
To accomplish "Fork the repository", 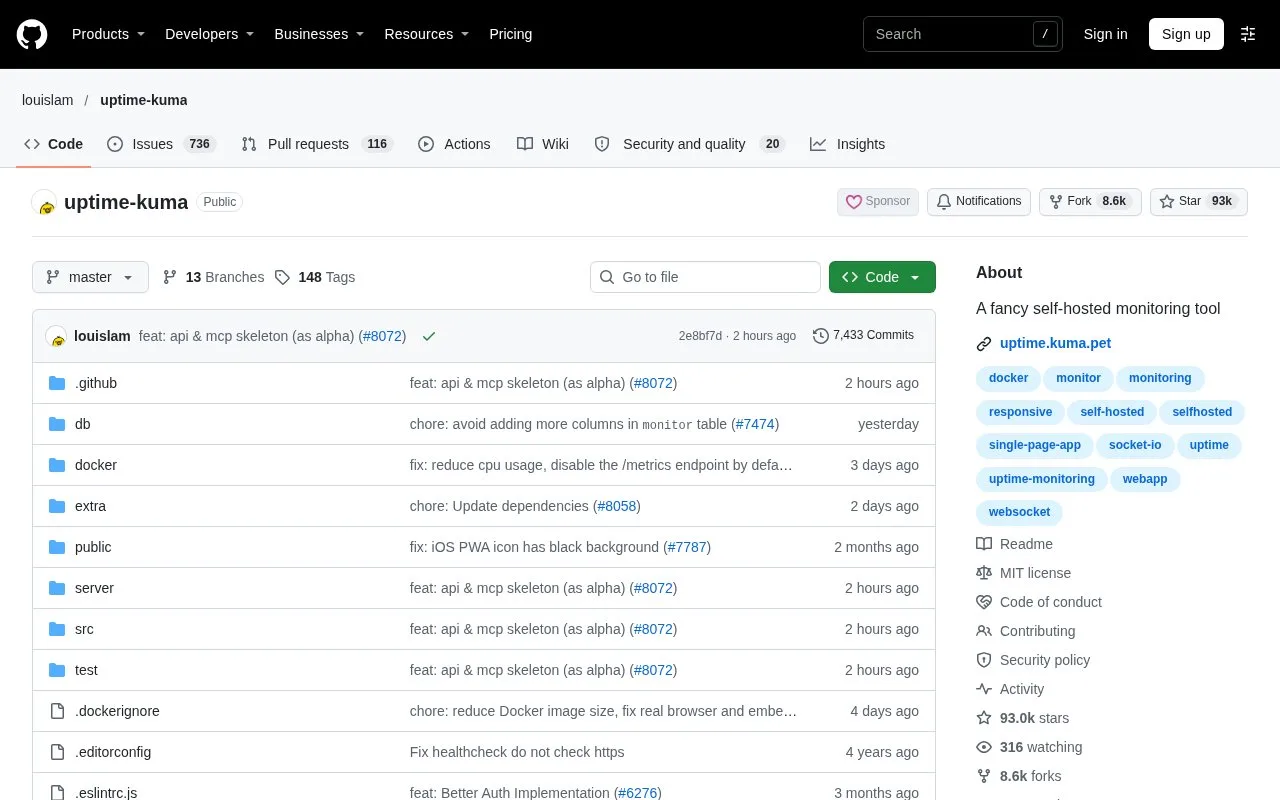I will tap(1090, 202).
